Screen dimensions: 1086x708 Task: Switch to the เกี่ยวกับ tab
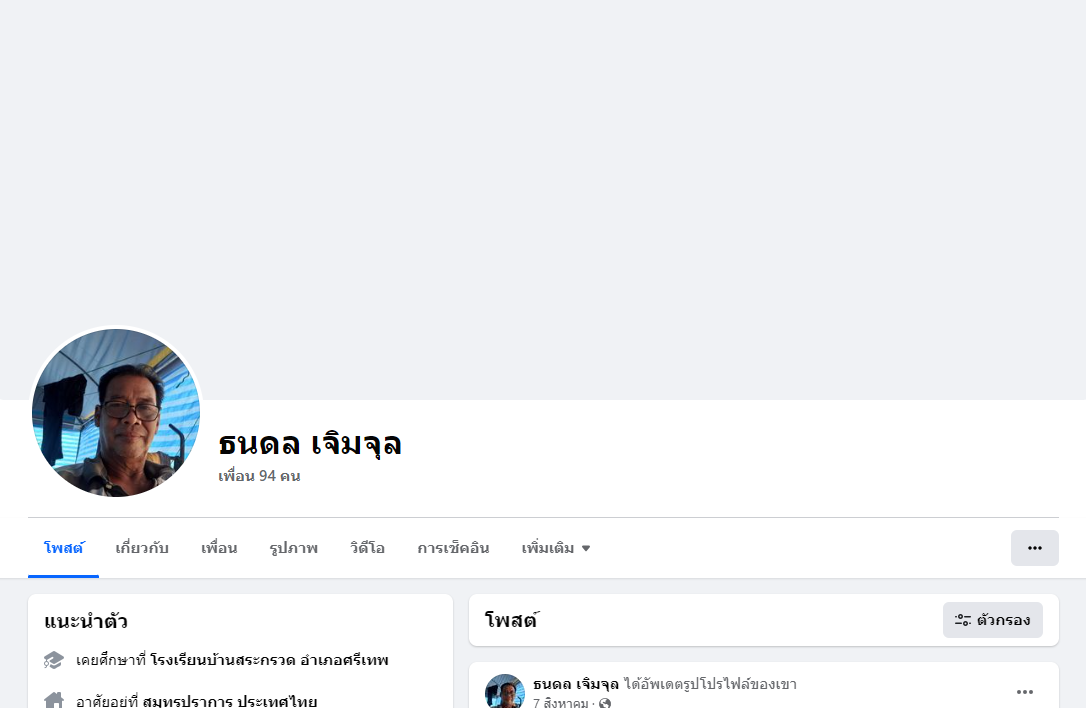click(142, 548)
